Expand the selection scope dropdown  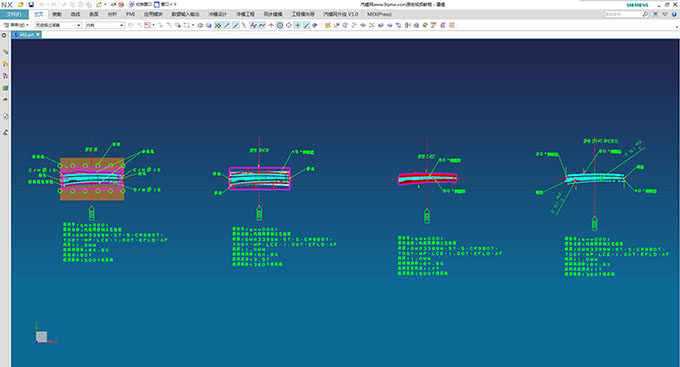105,25
